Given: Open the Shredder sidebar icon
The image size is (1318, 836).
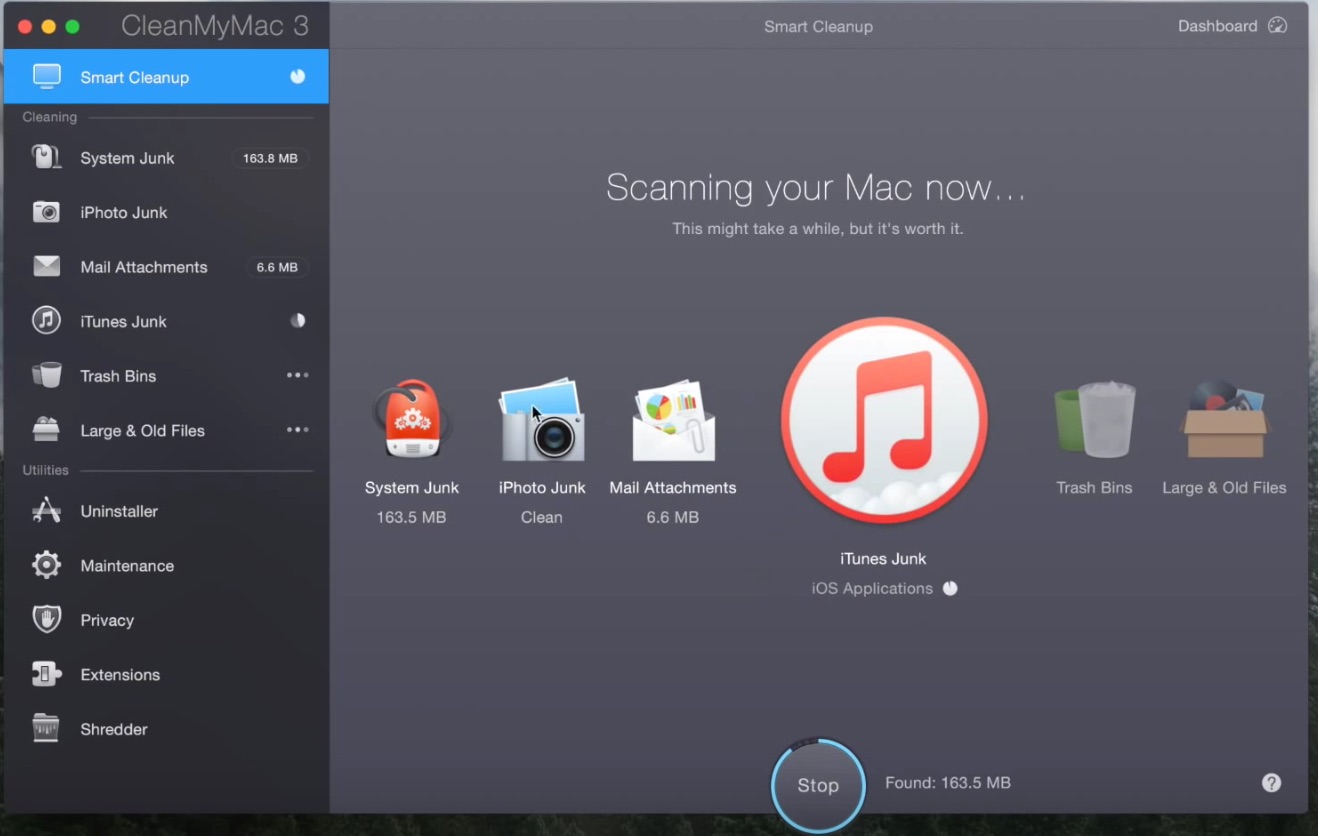Looking at the screenshot, I should point(46,729).
